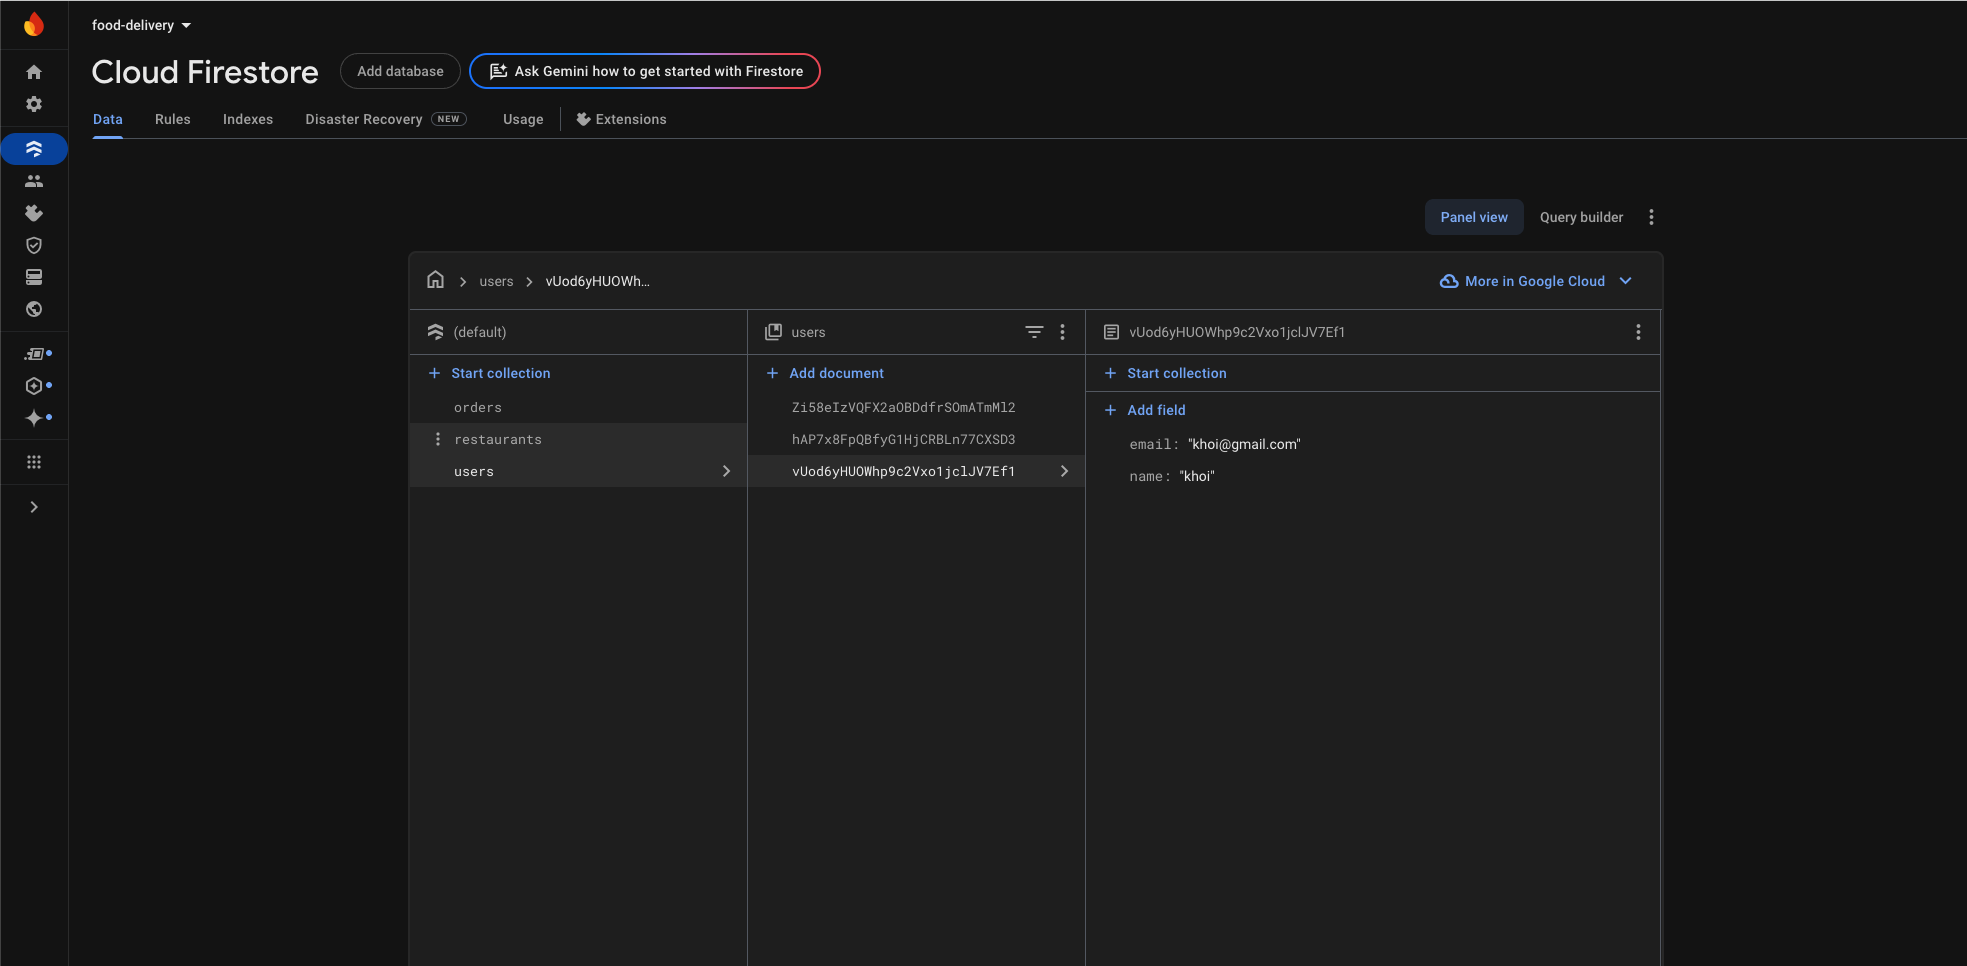Viewport: 1967px width, 966px height.
Task: Open more options beside Query builder
Action: (x=1651, y=217)
